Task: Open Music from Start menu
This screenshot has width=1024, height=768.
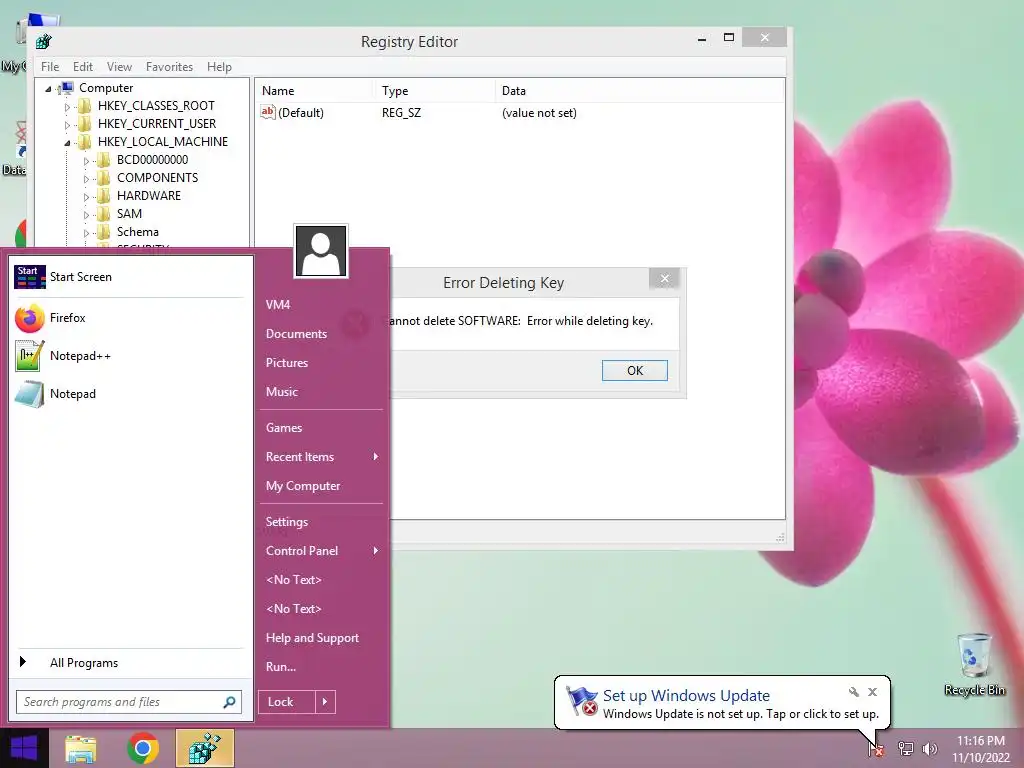Action: [281, 392]
